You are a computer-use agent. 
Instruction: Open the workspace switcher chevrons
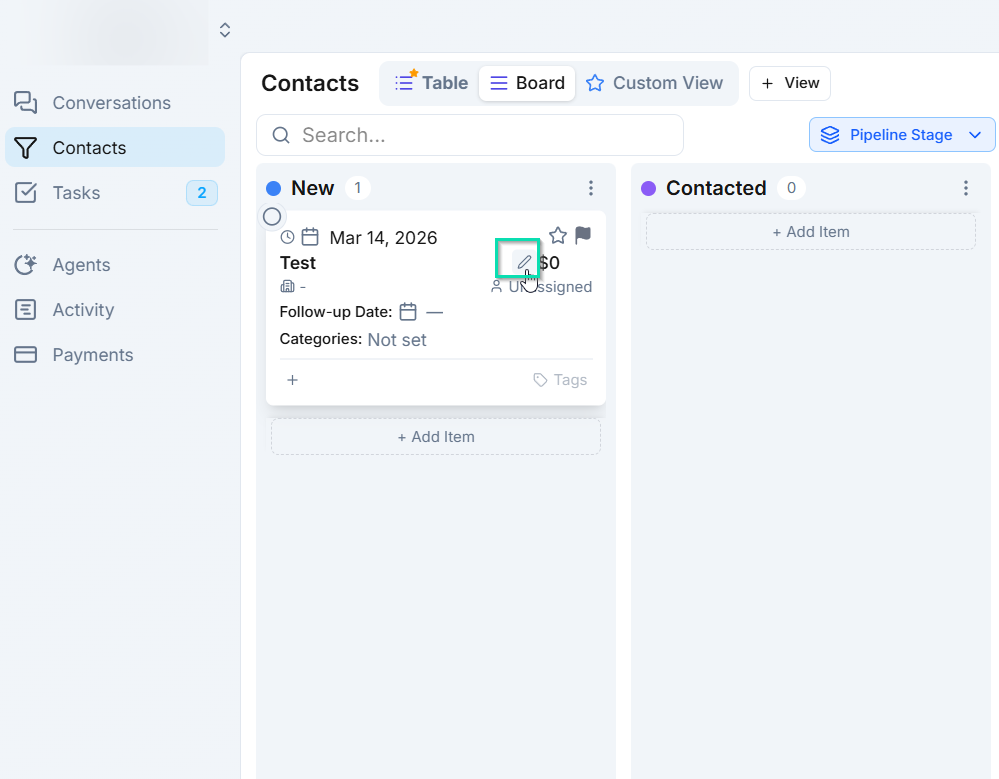click(x=224, y=30)
